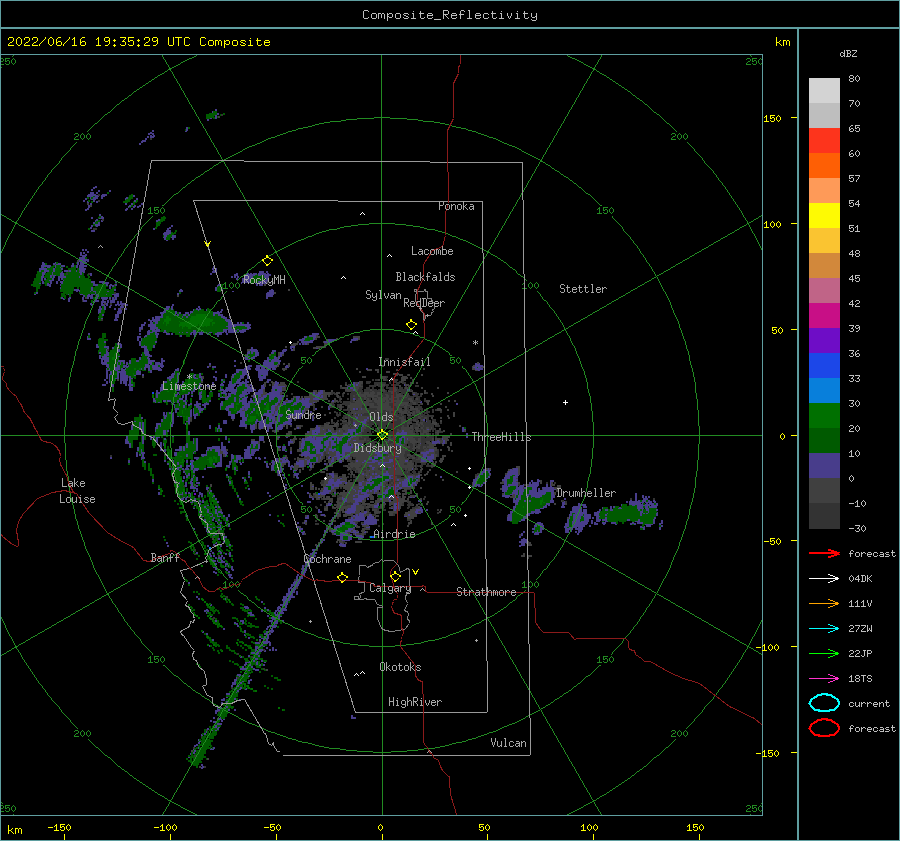This screenshot has width=900, height=841.
Task: Click the dBZ legend heading
Action: tap(848, 54)
